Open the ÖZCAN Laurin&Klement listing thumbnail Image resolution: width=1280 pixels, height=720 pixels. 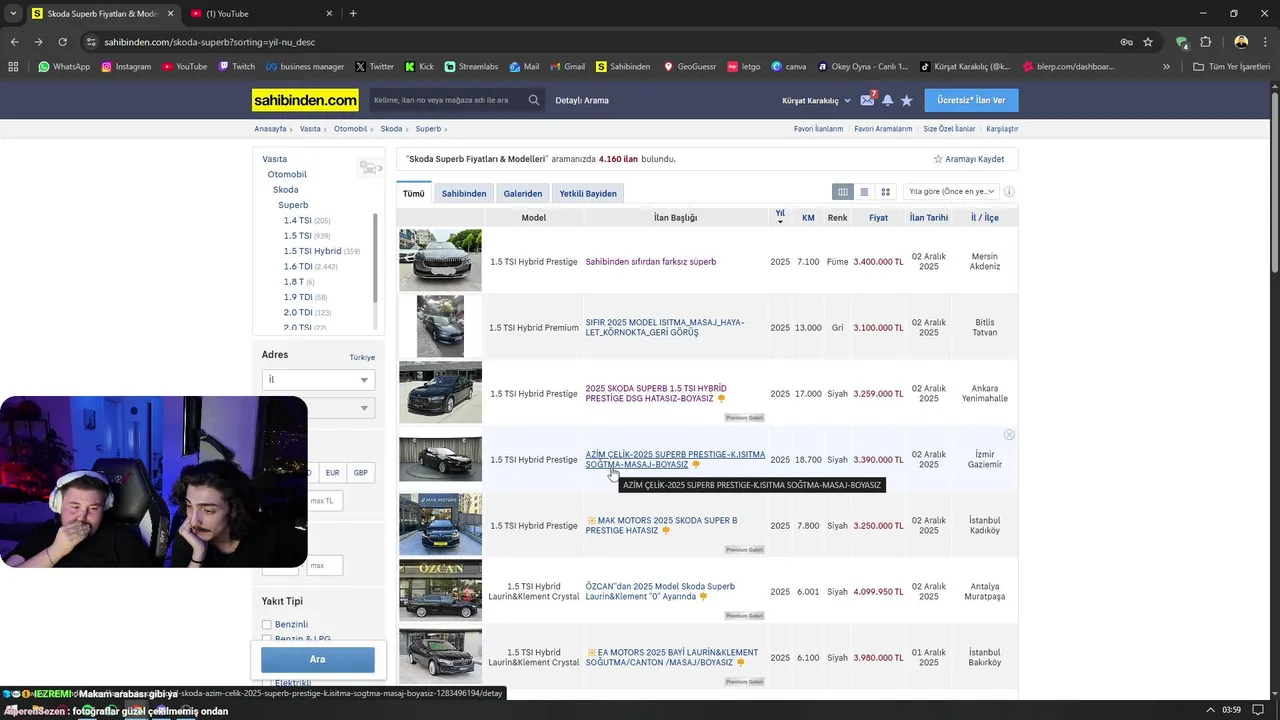[440, 590]
